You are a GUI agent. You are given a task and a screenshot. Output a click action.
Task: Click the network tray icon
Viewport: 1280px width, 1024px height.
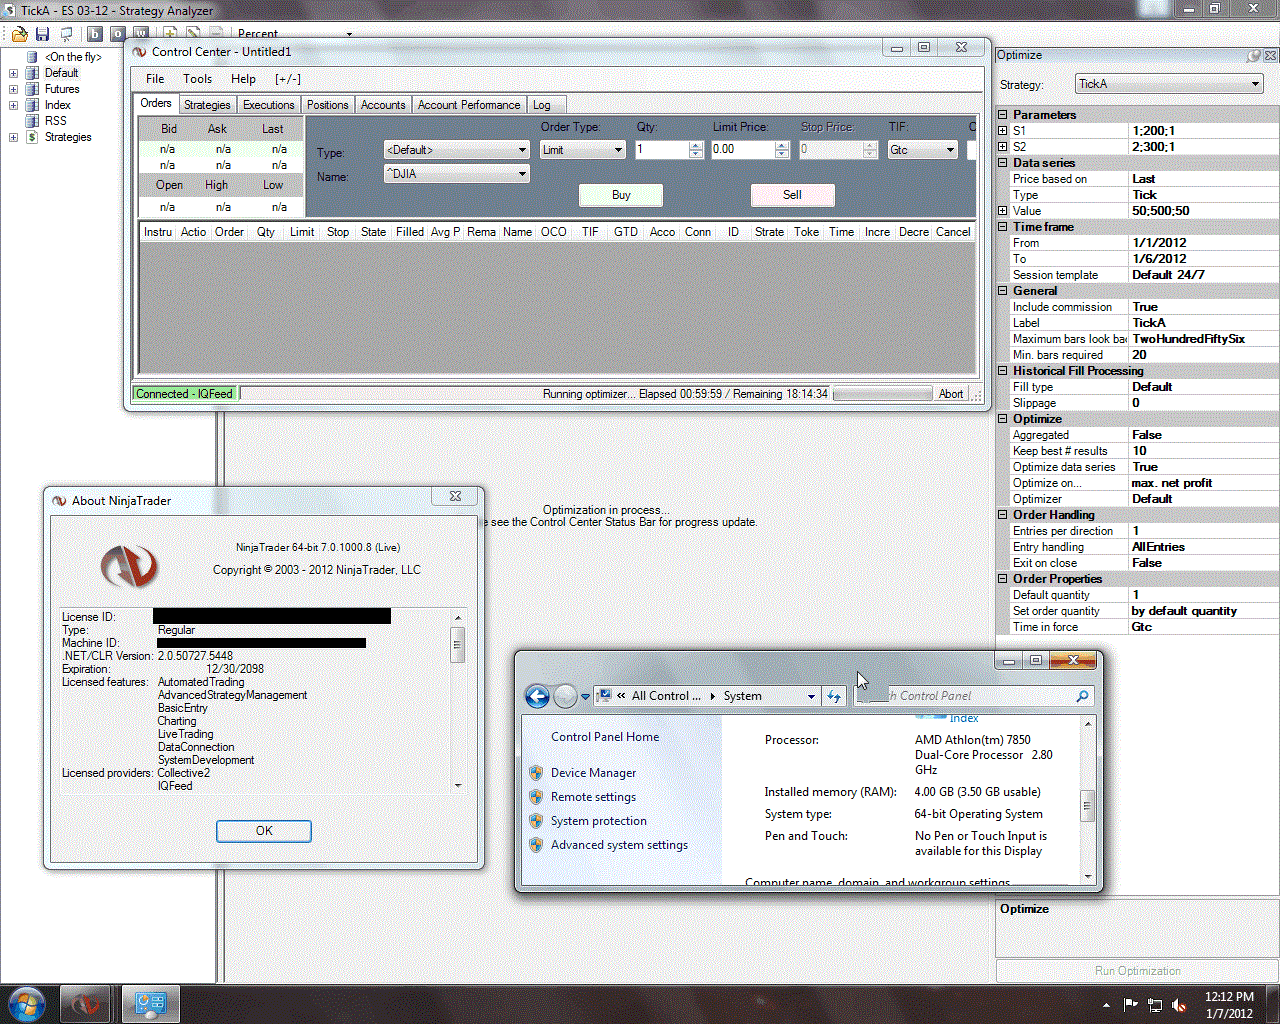[x=1155, y=1005]
